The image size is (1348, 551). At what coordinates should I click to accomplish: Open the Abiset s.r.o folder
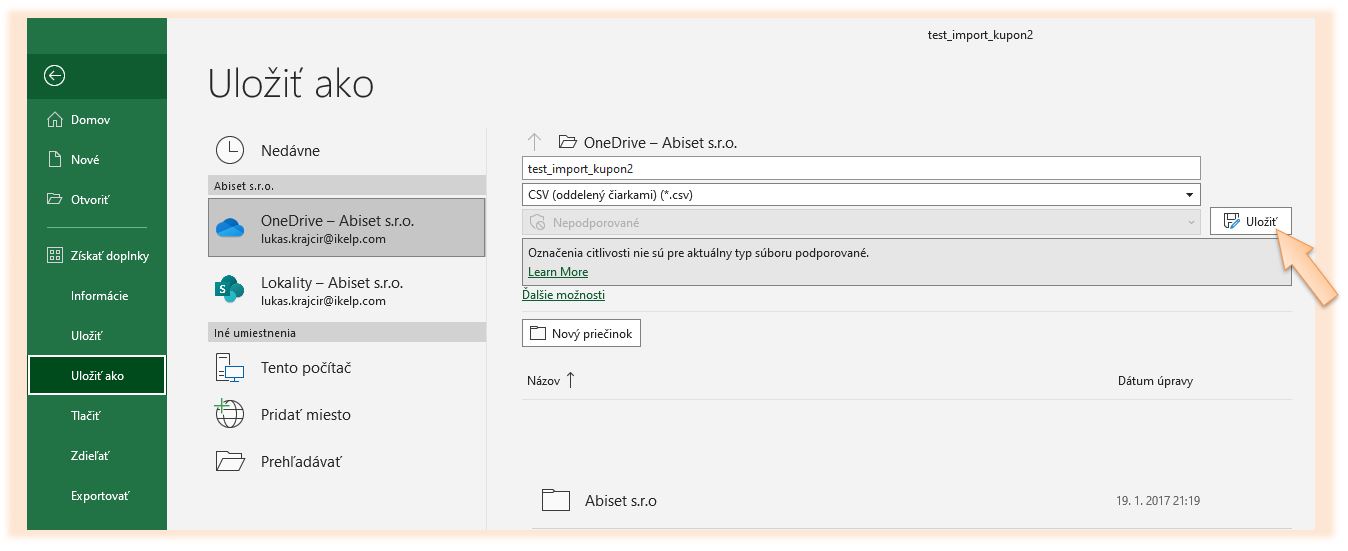(620, 500)
